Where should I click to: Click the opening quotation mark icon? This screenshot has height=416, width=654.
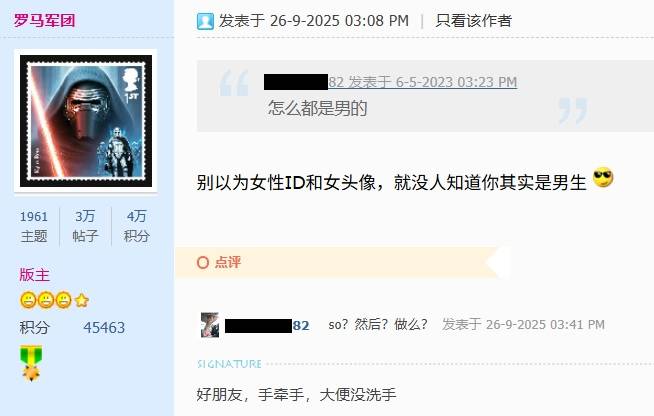[x=234, y=83]
